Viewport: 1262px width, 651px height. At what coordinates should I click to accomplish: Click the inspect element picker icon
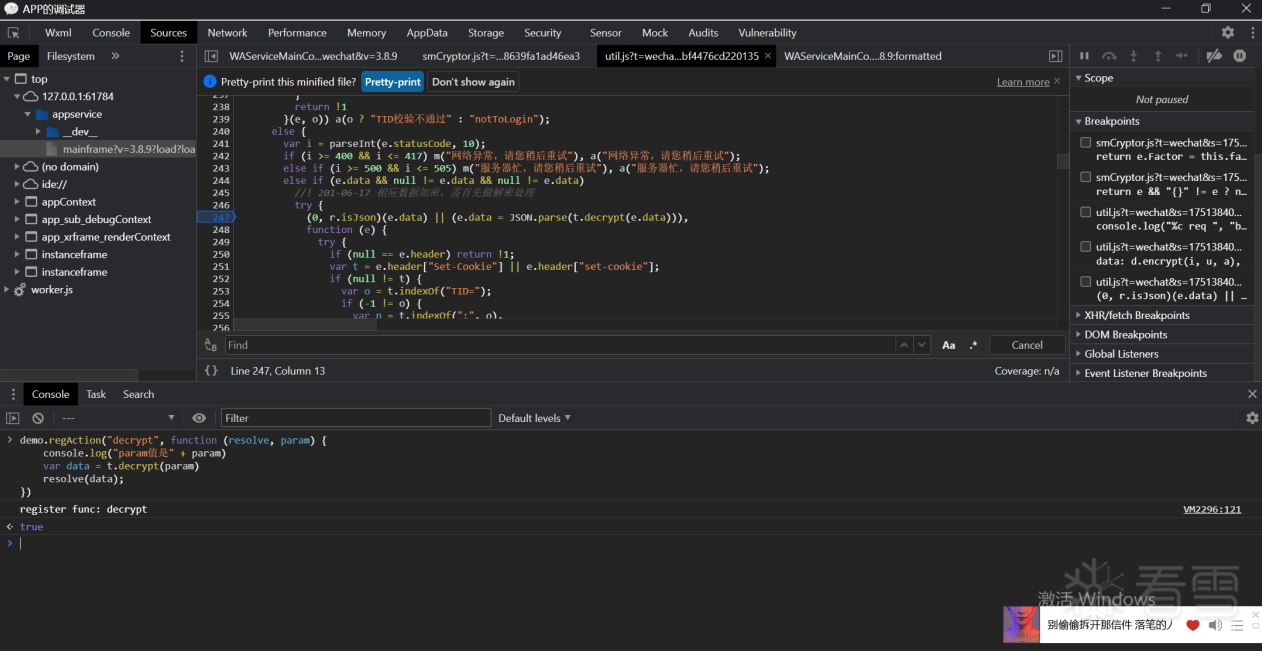(14, 33)
